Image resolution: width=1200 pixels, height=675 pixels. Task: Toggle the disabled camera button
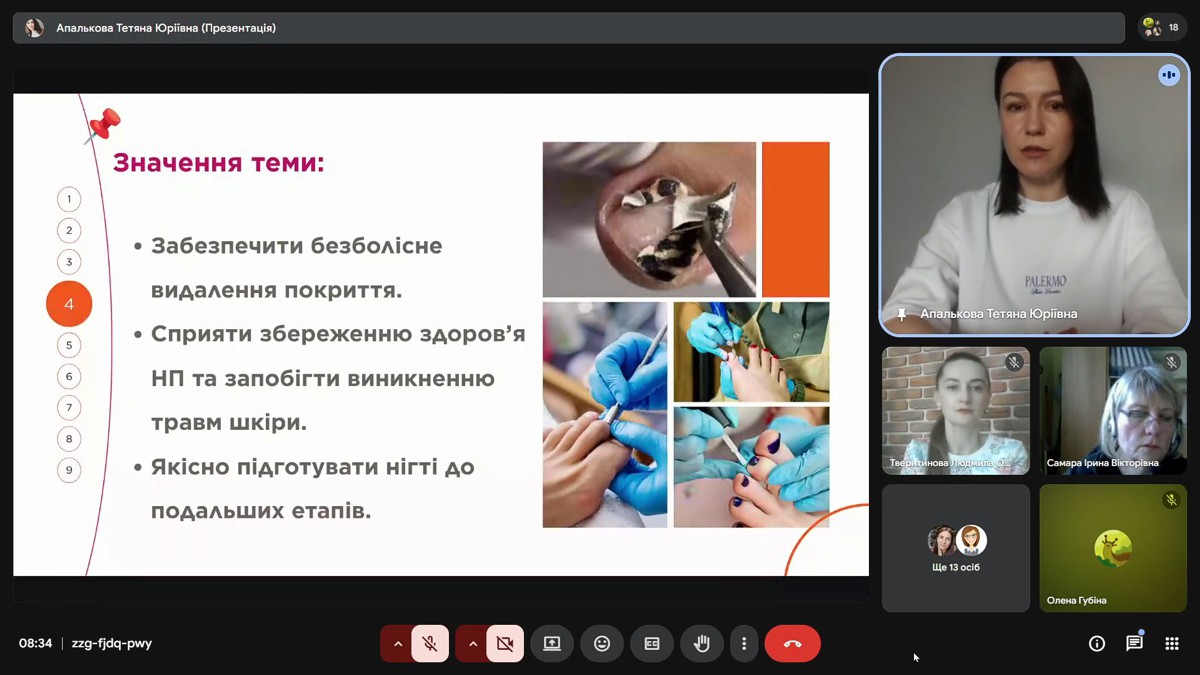click(x=505, y=644)
